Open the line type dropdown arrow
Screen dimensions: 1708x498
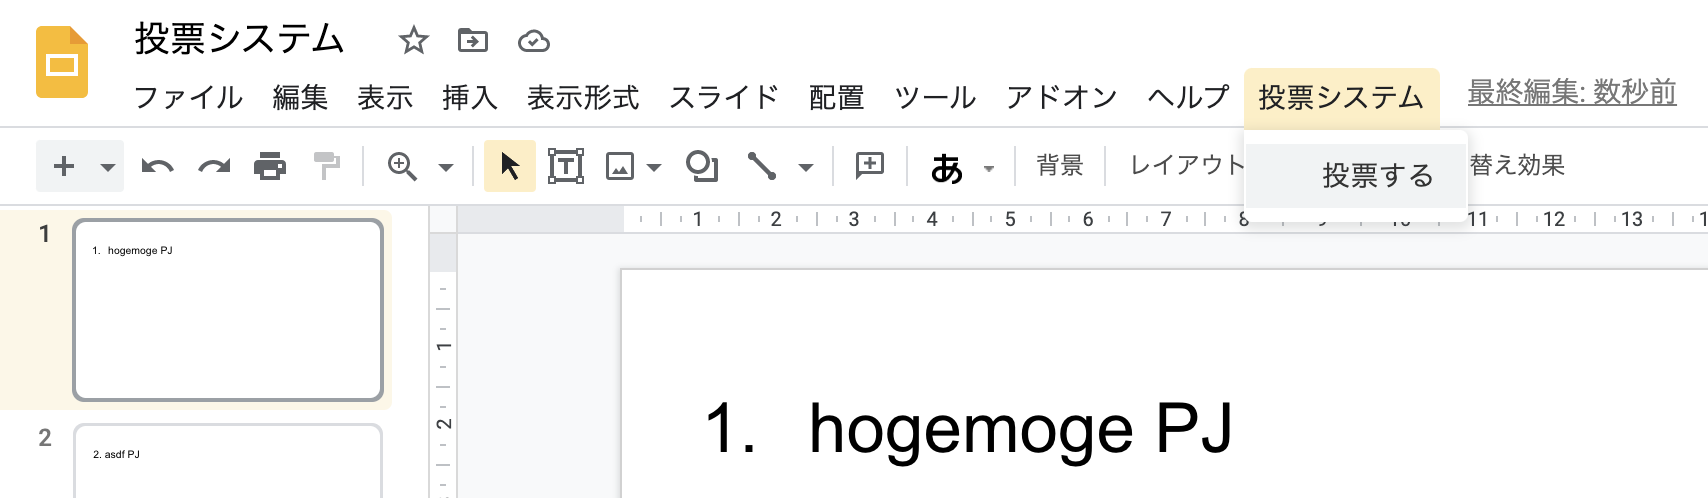click(x=805, y=167)
